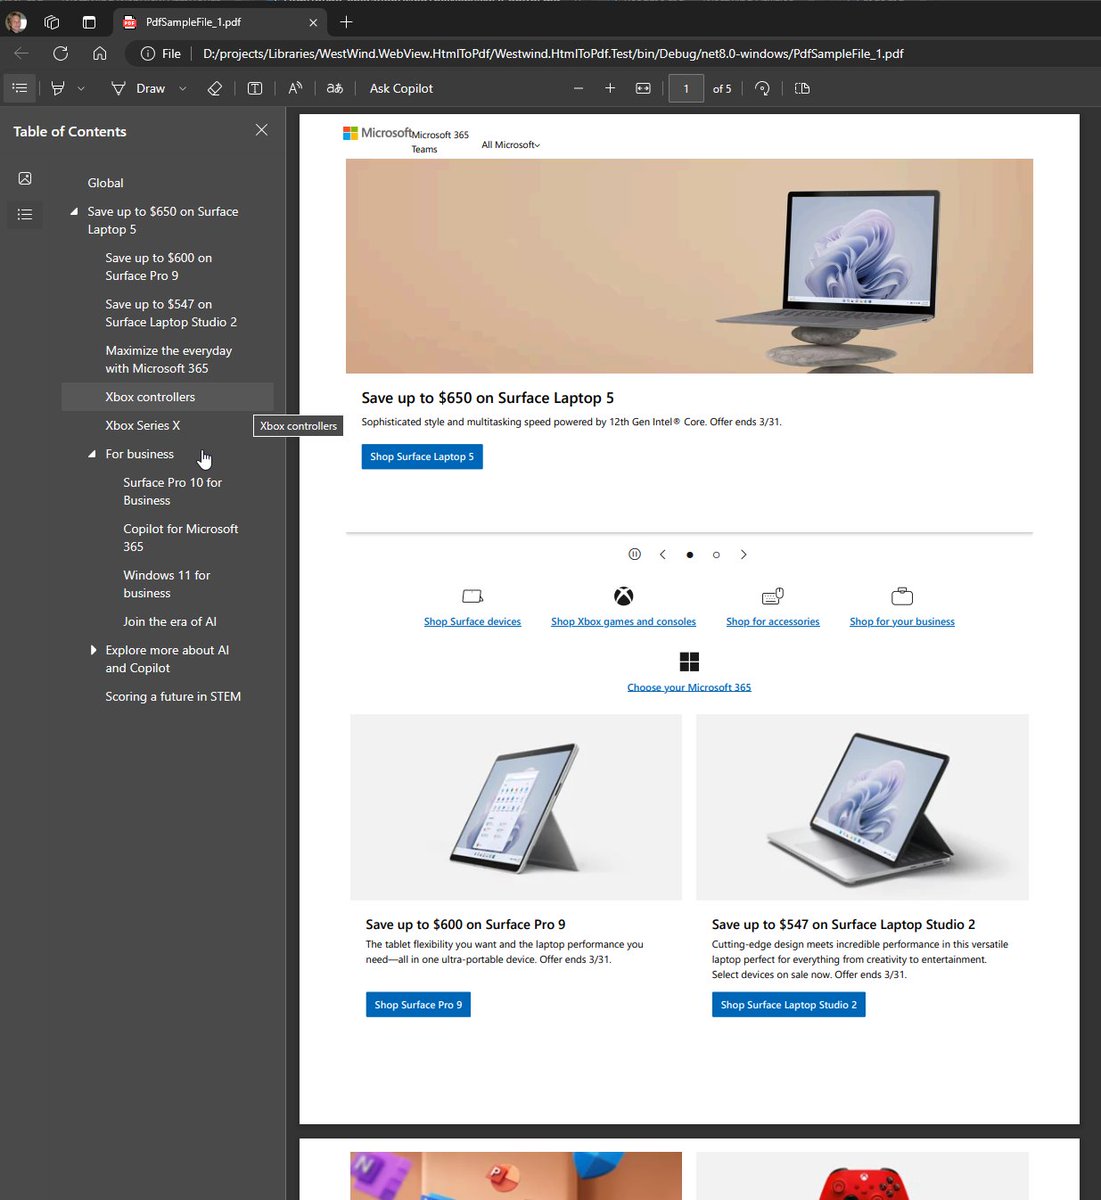Open Shop for accessories link
Viewport: 1101px width, 1200px height.
pyautogui.click(x=772, y=621)
